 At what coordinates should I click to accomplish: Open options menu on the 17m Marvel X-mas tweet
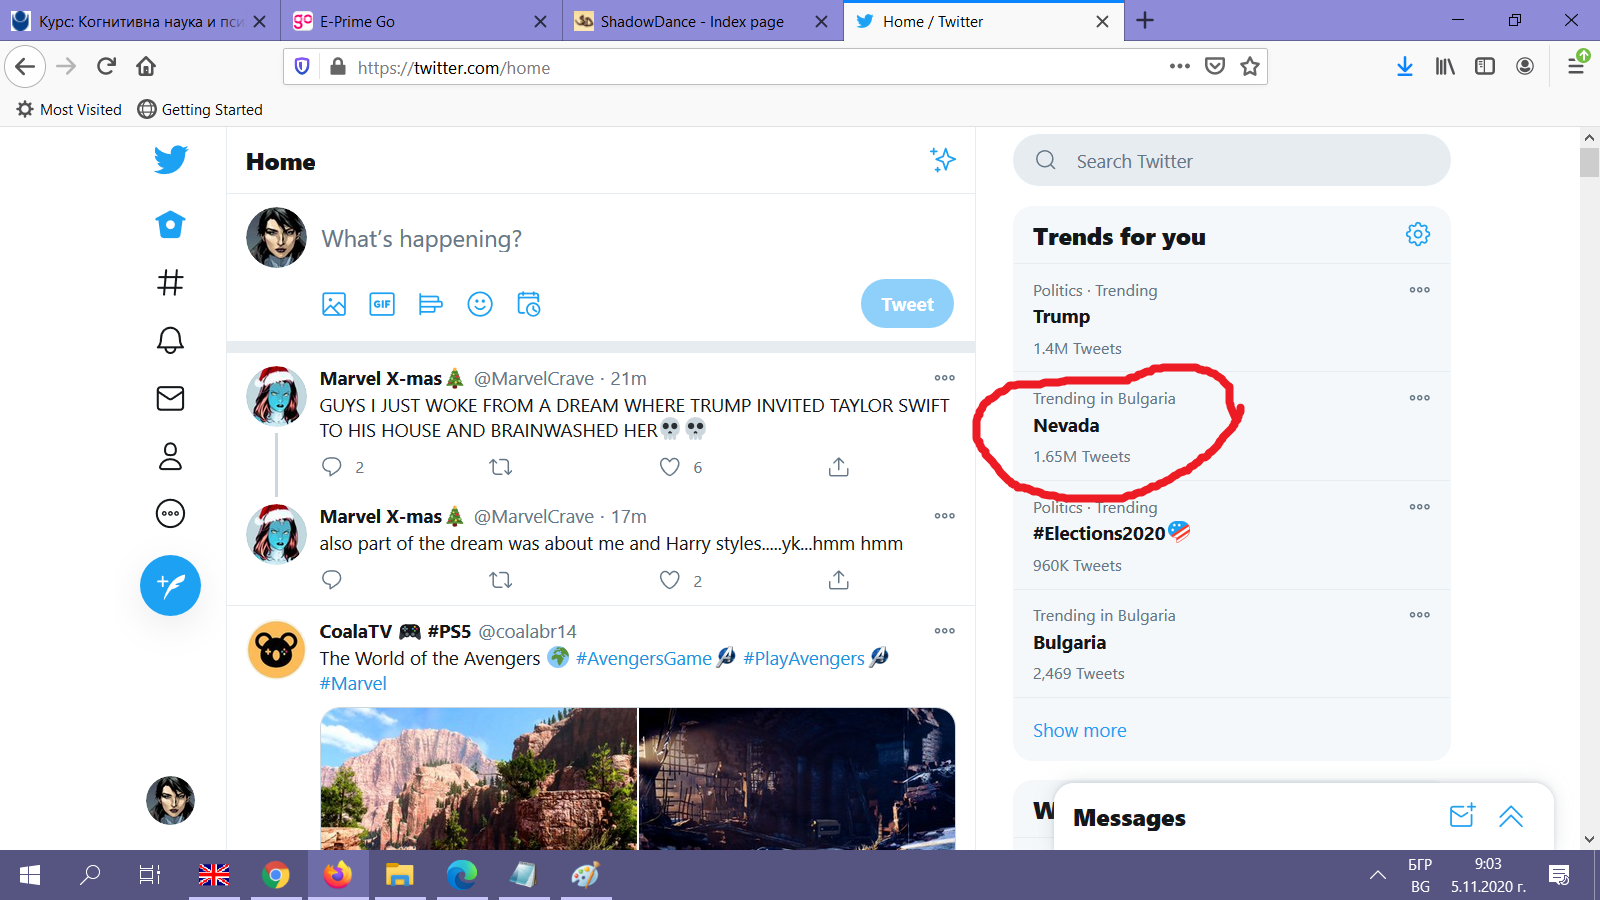(945, 516)
